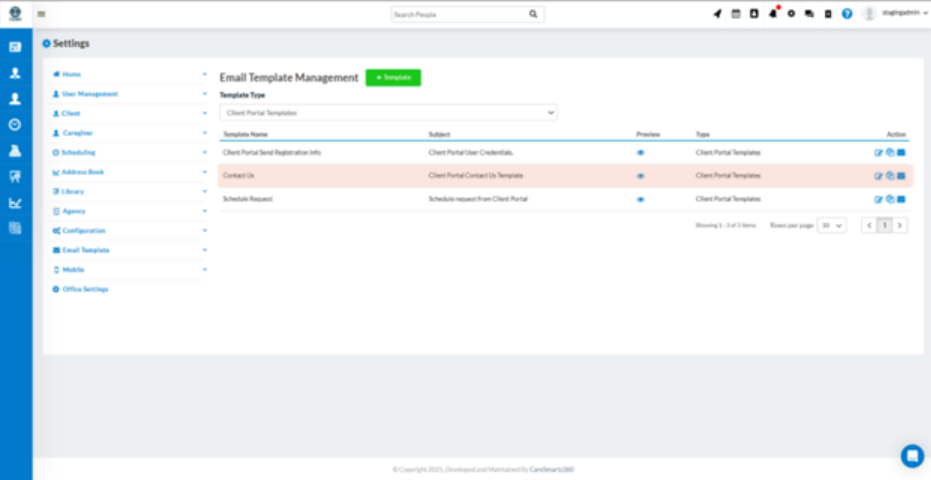Click the Search People input field
931x480 pixels.
[458, 14]
